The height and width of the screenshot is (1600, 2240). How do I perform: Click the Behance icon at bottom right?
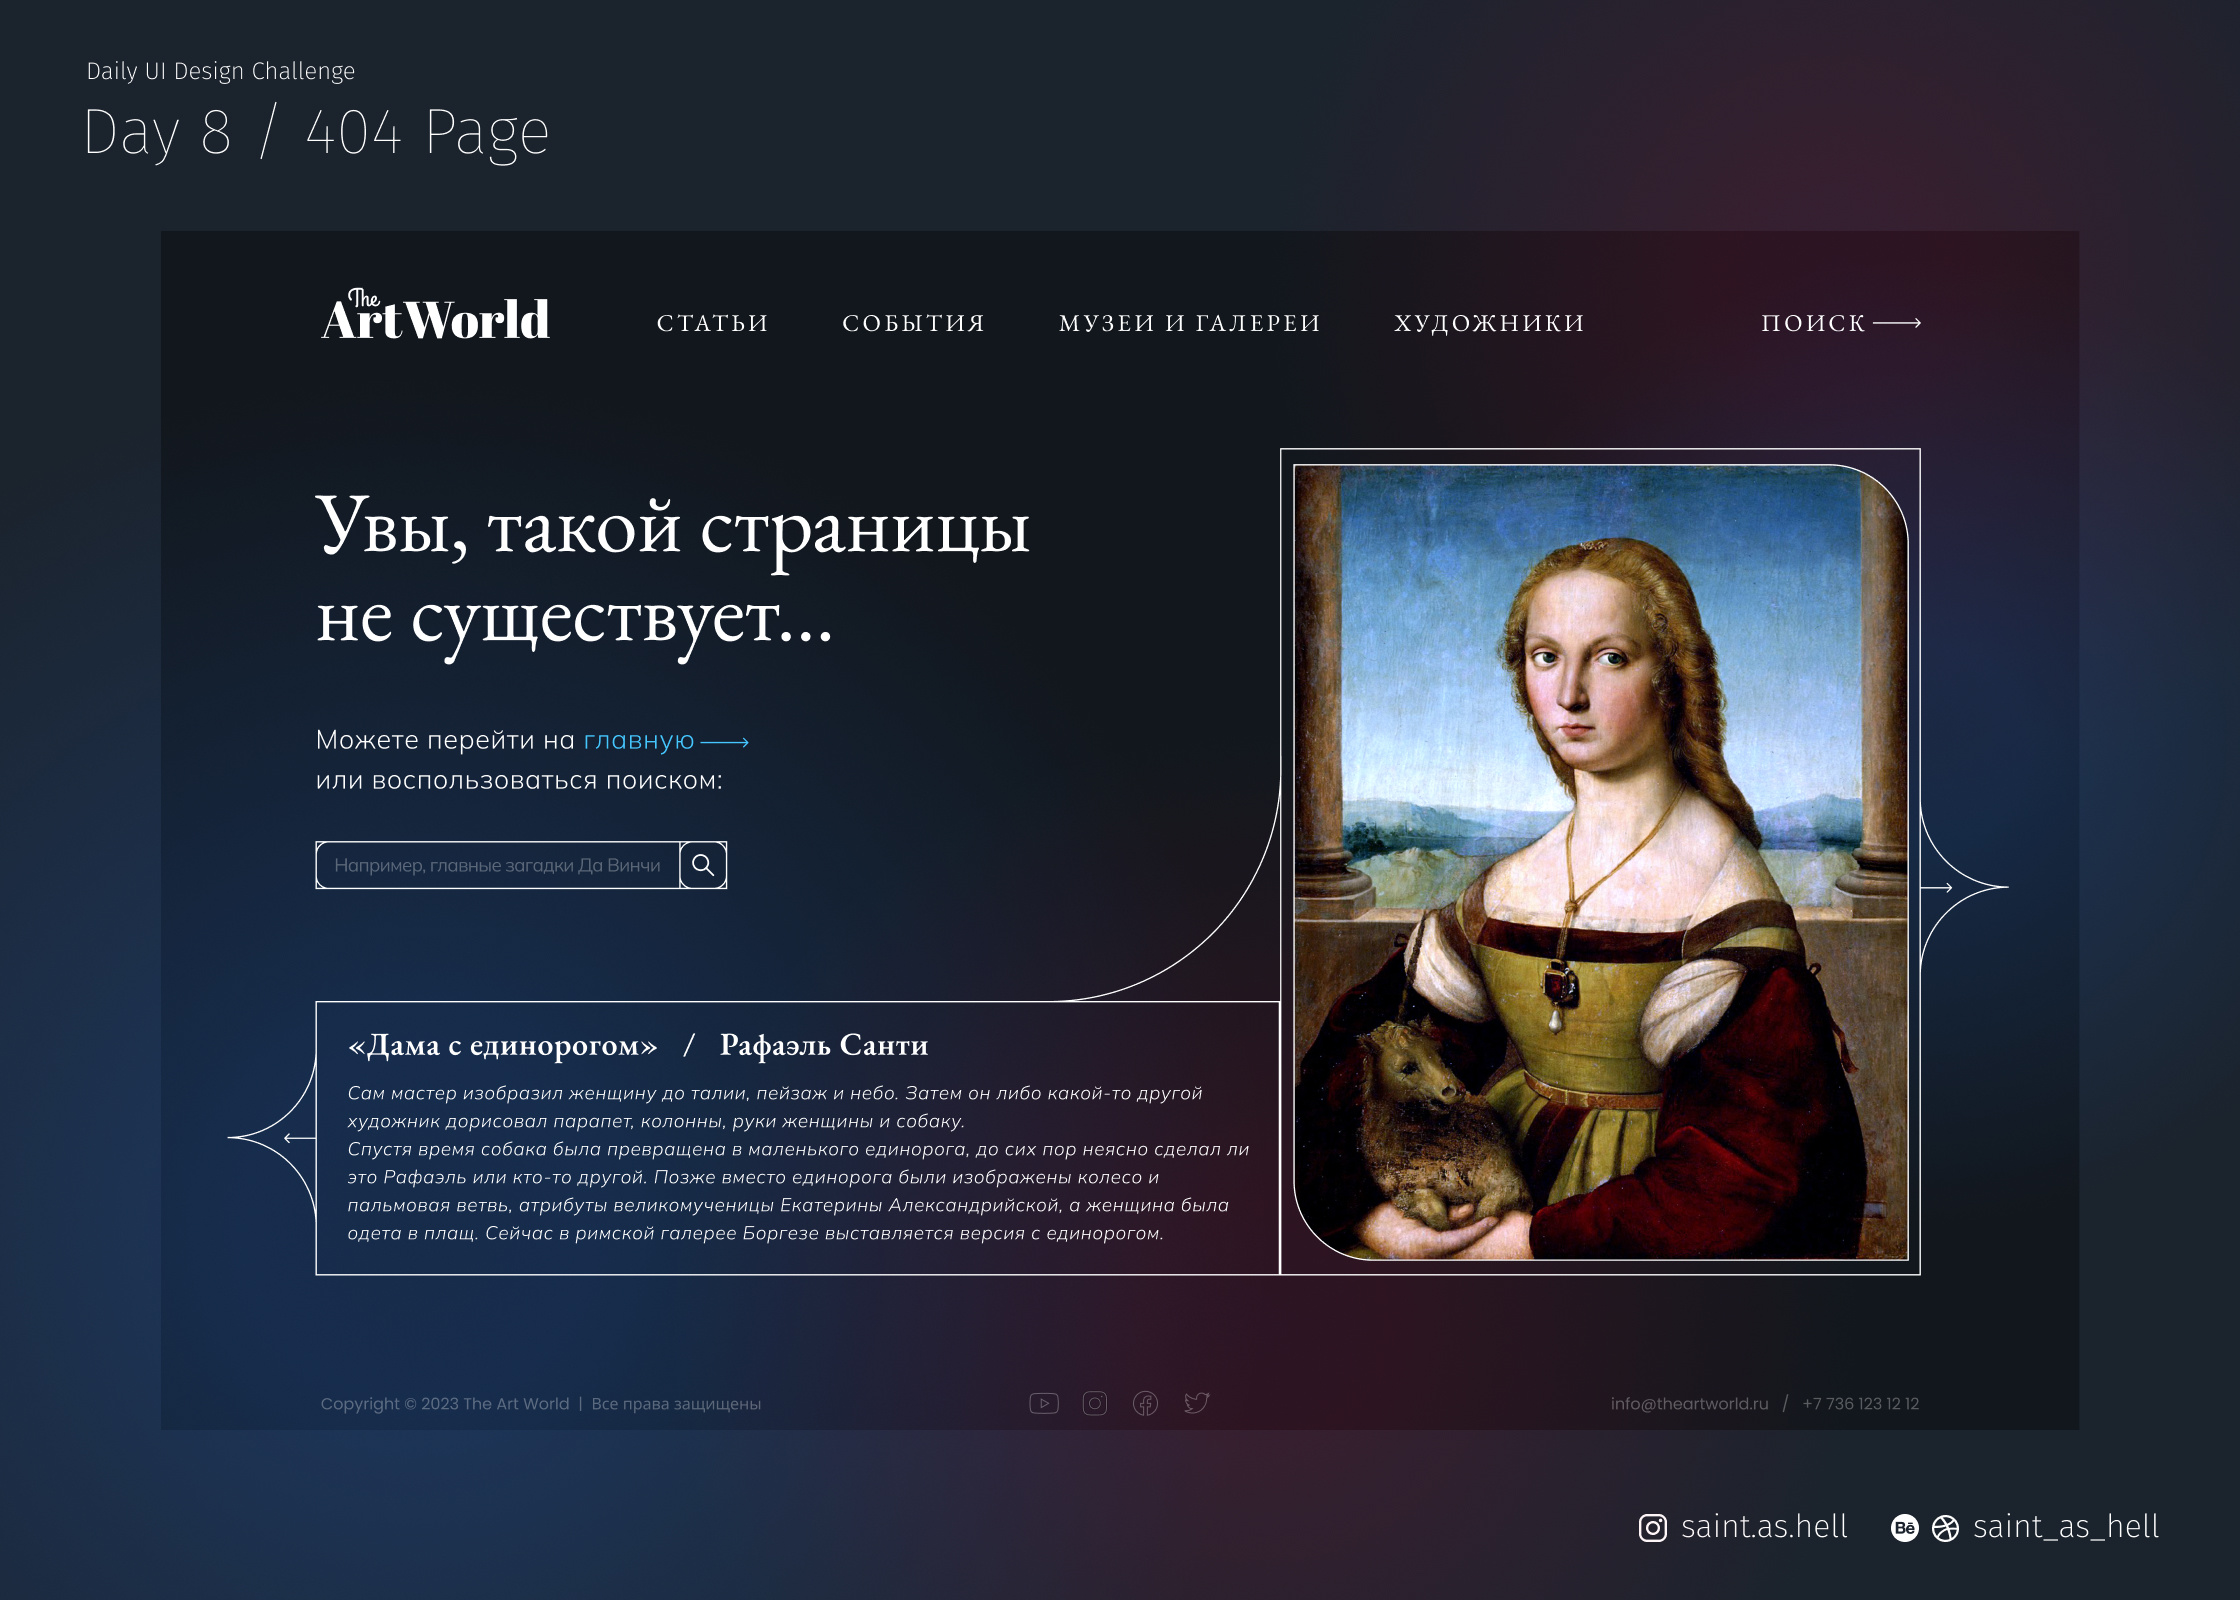(1905, 1528)
